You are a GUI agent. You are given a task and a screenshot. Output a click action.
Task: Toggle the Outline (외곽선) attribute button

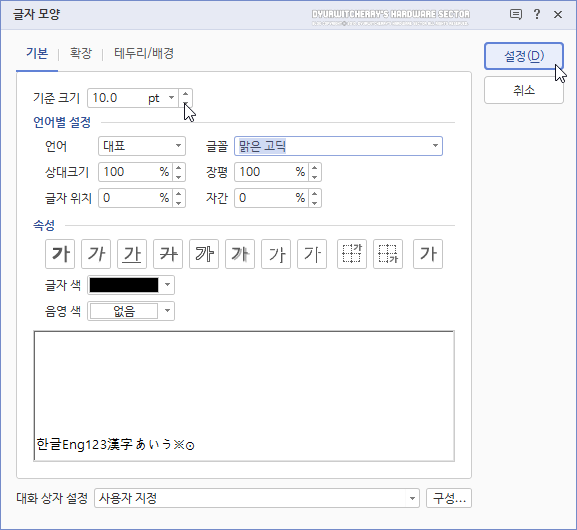204,254
